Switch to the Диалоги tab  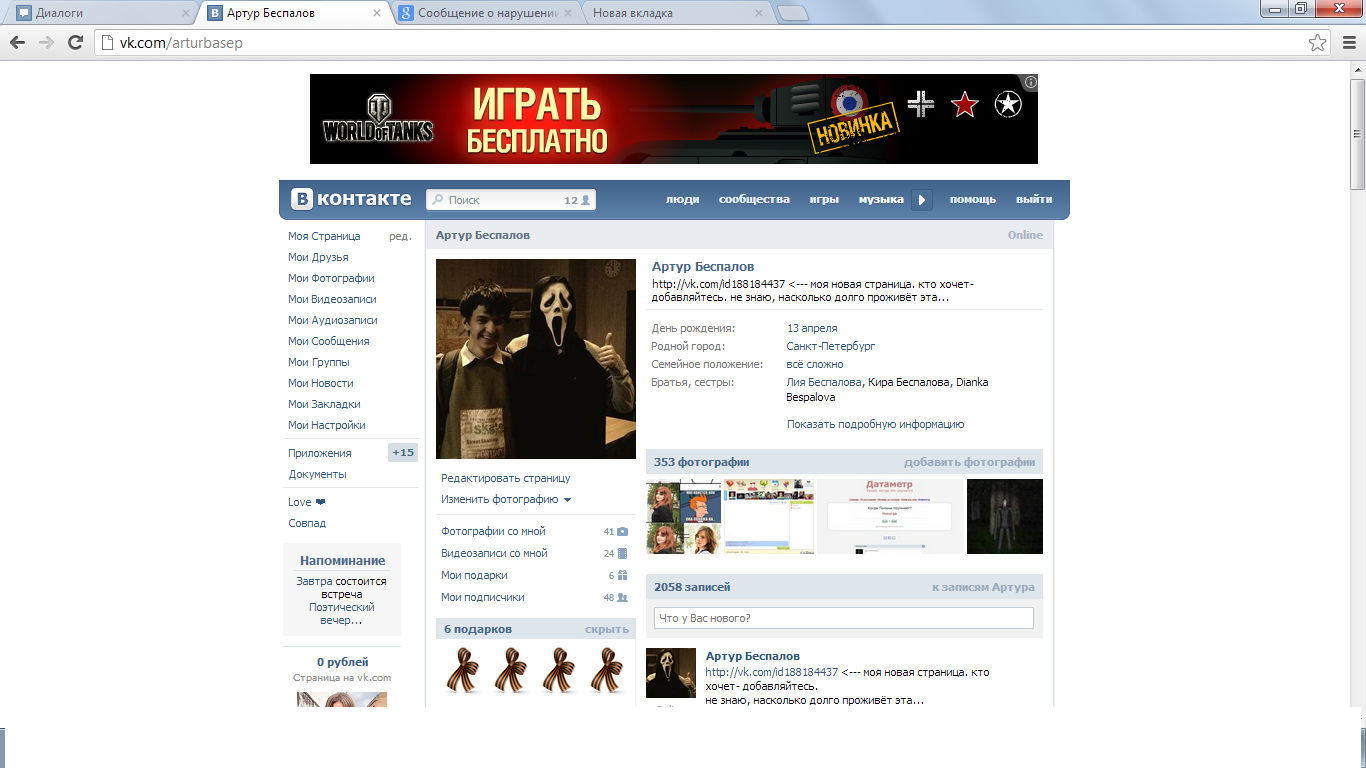(x=100, y=13)
